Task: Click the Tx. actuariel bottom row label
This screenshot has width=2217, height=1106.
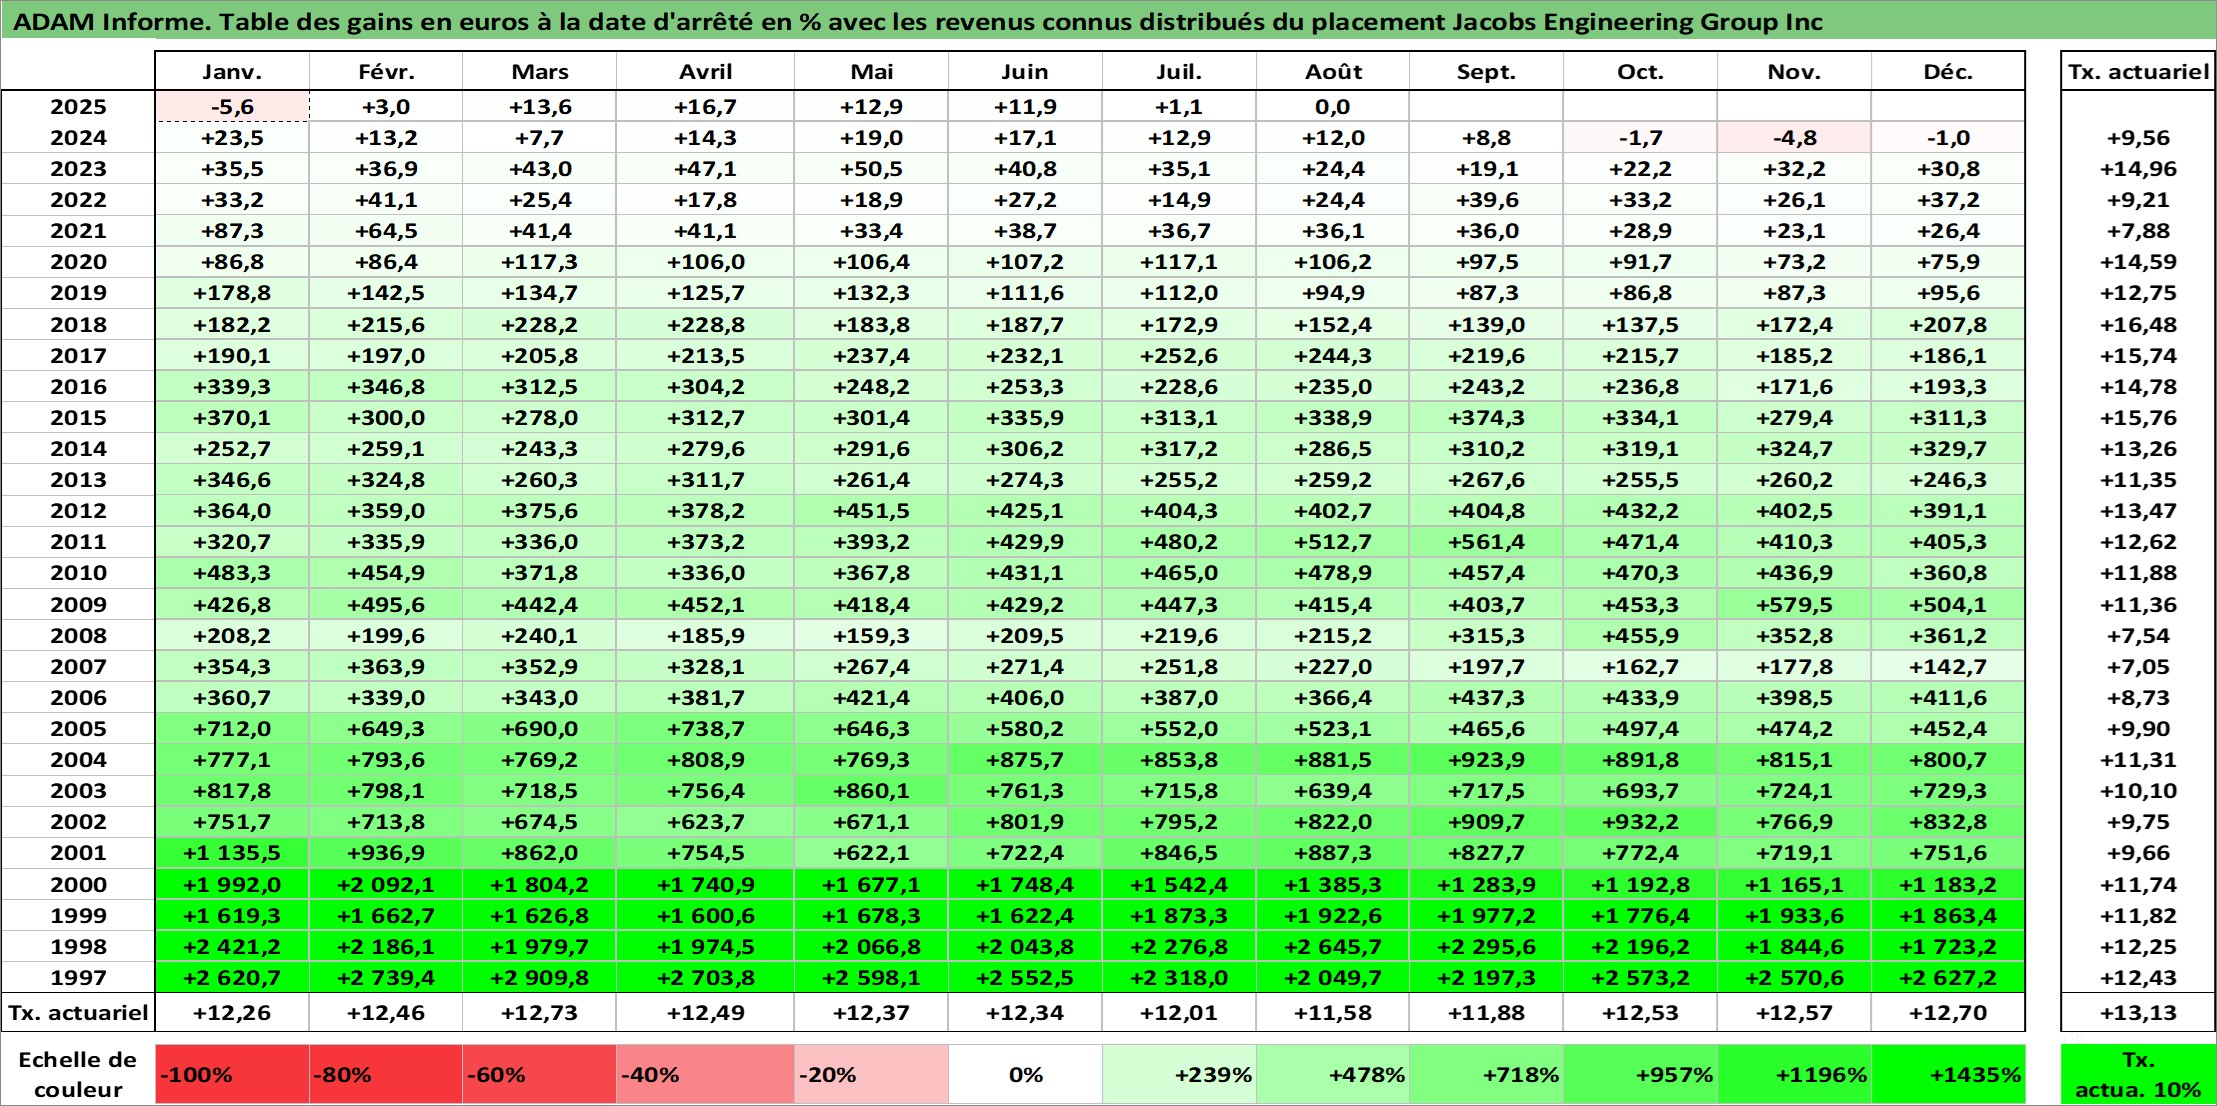Action: [78, 1012]
